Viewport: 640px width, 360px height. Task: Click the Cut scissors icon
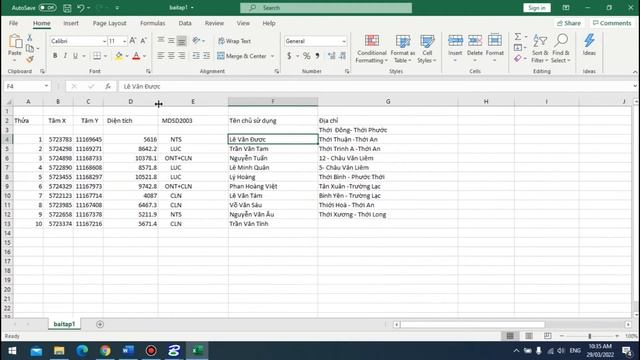[x=29, y=38]
